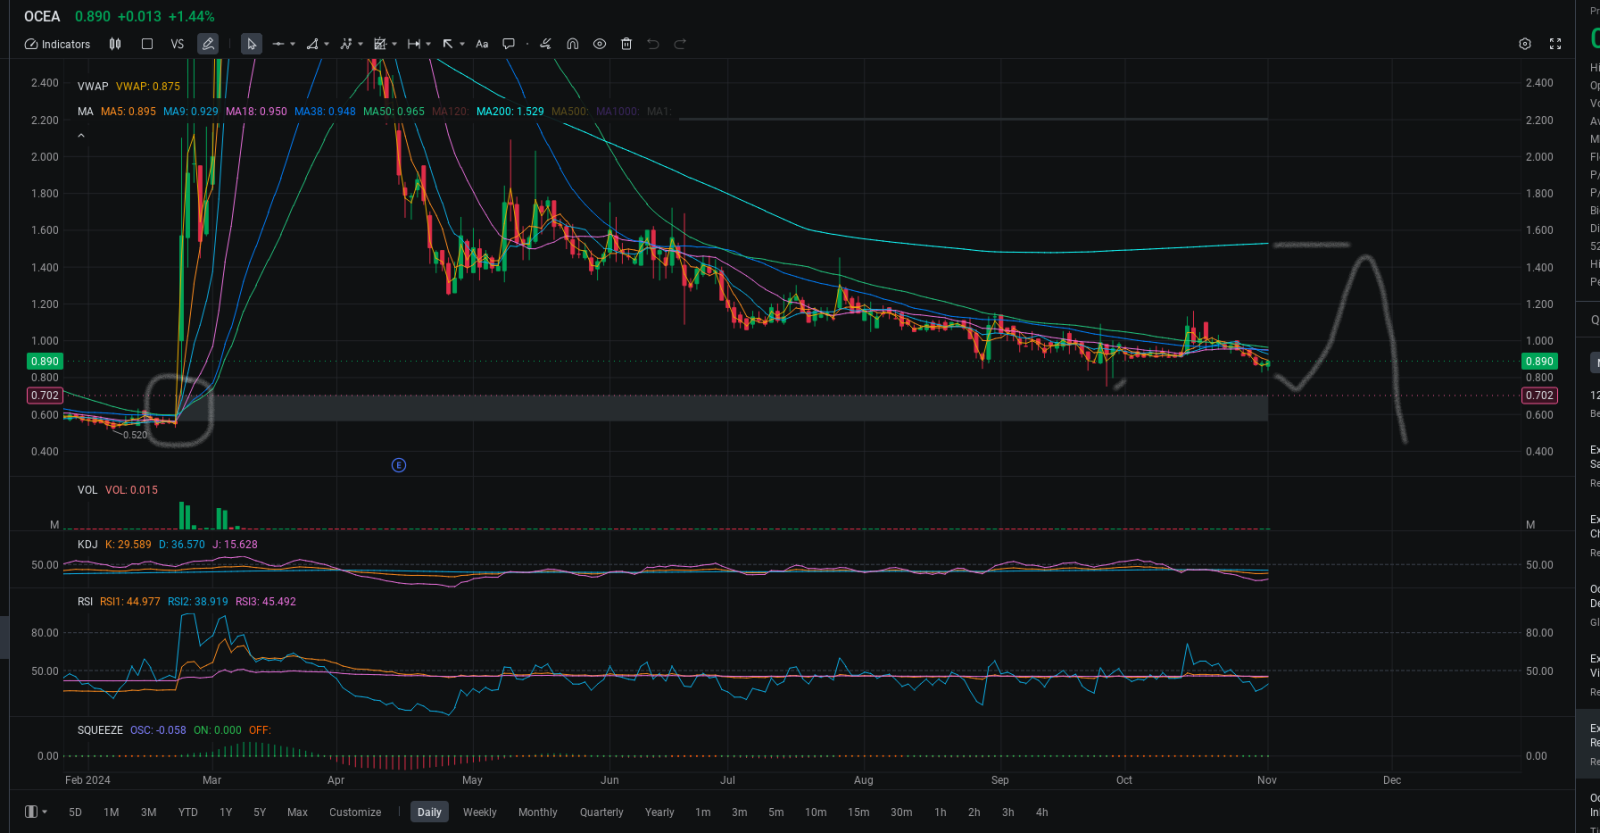Expand the wave pattern tool dropdown
This screenshot has width=1600, height=833.
click(361, 44)
